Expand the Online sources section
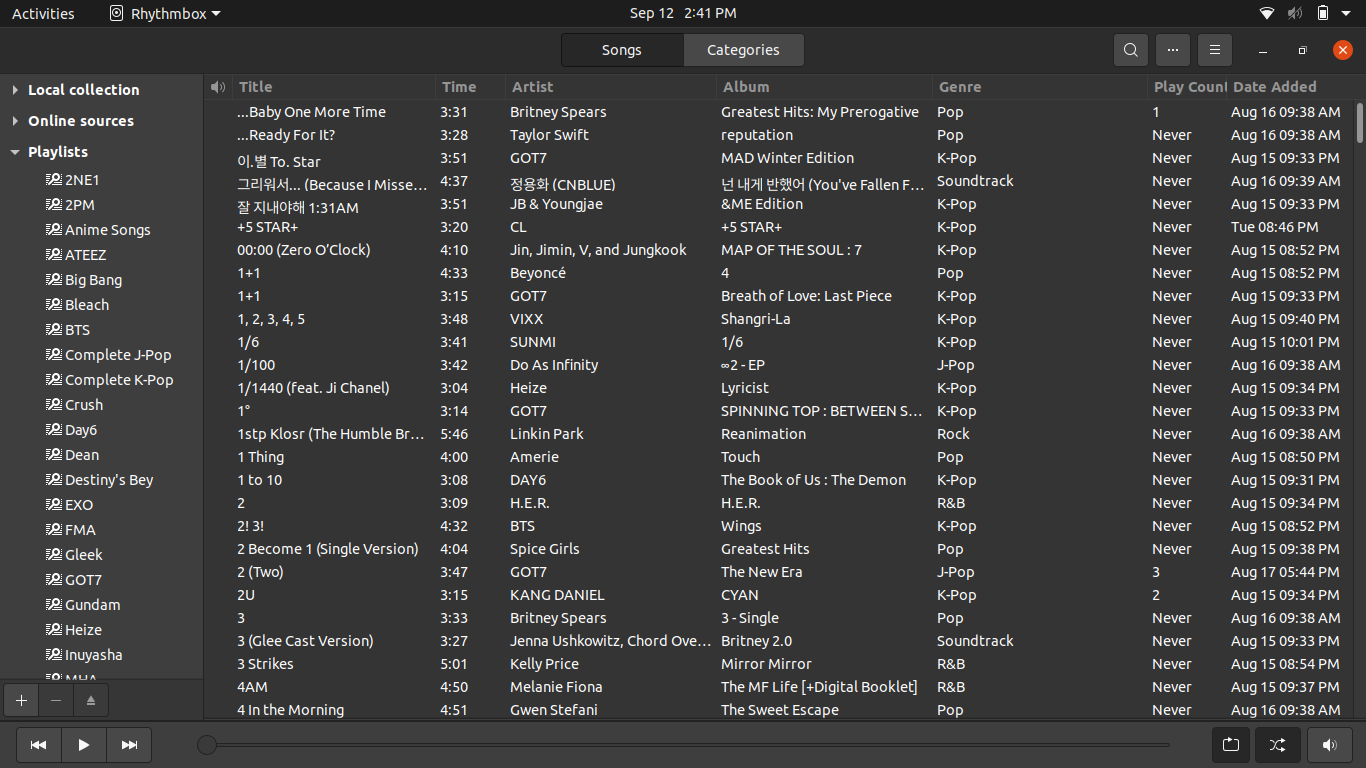This screenshot has height=768, width=1366. (x=15, y=121)
